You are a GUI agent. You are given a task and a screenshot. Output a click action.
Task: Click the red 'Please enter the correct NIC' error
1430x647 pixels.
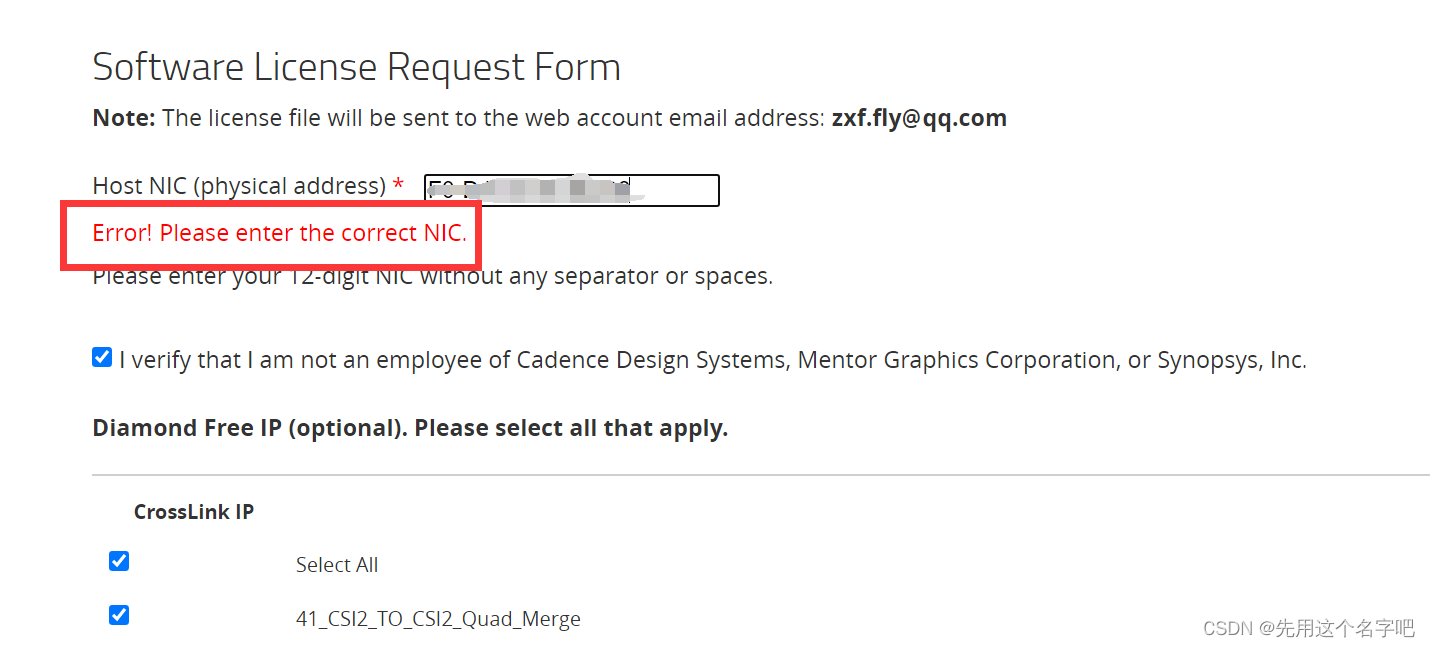279,233
